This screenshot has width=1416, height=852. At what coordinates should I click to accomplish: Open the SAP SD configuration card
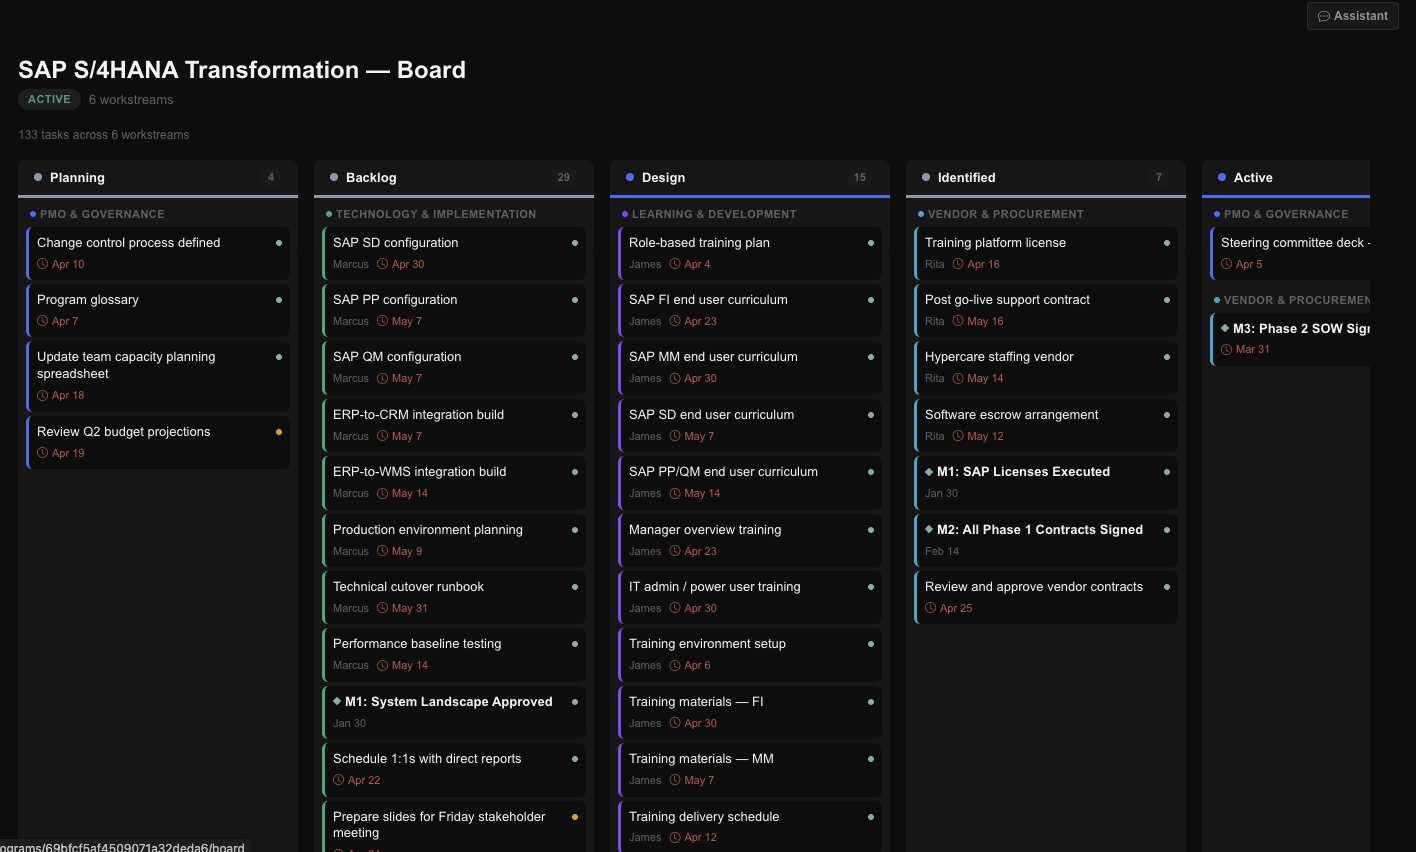pyautogui.click(x=454, y=253)
